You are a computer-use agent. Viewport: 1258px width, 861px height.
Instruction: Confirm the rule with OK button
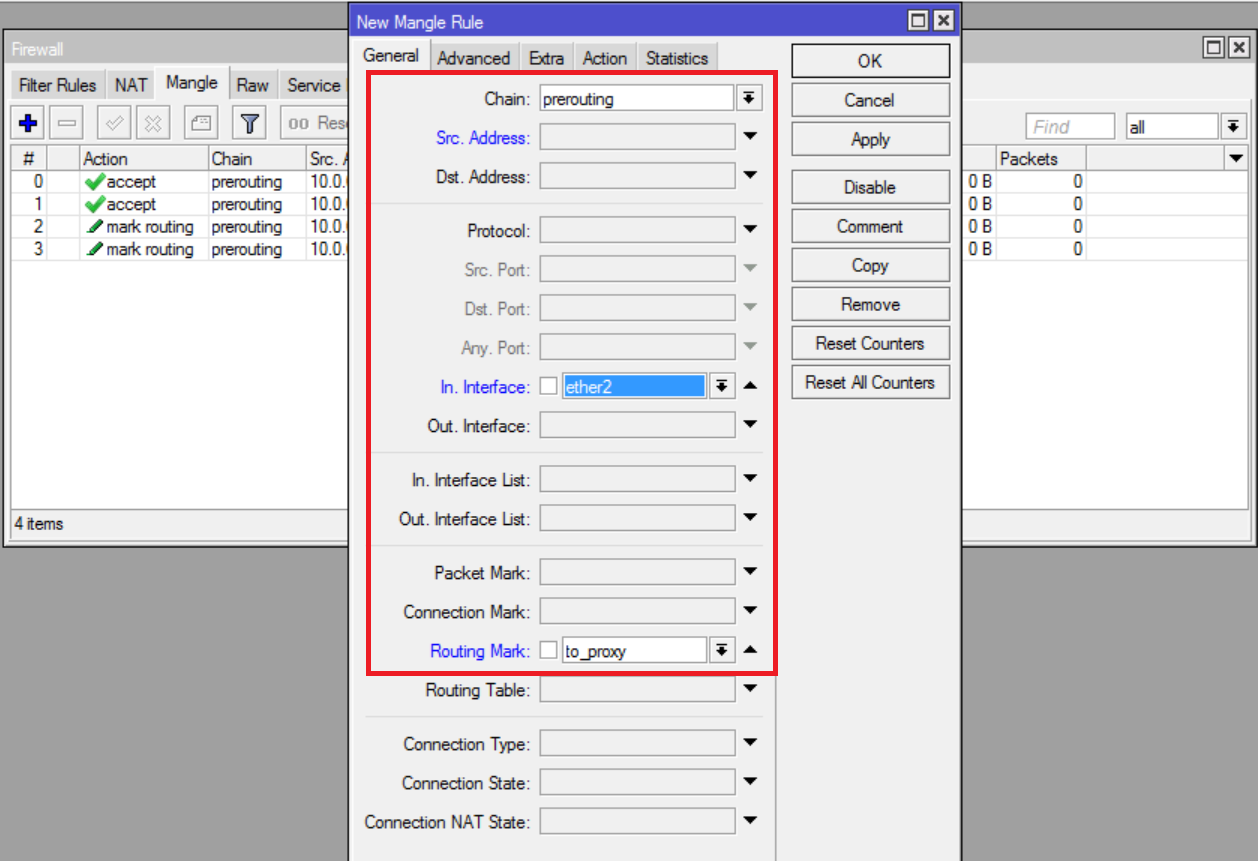870,61
